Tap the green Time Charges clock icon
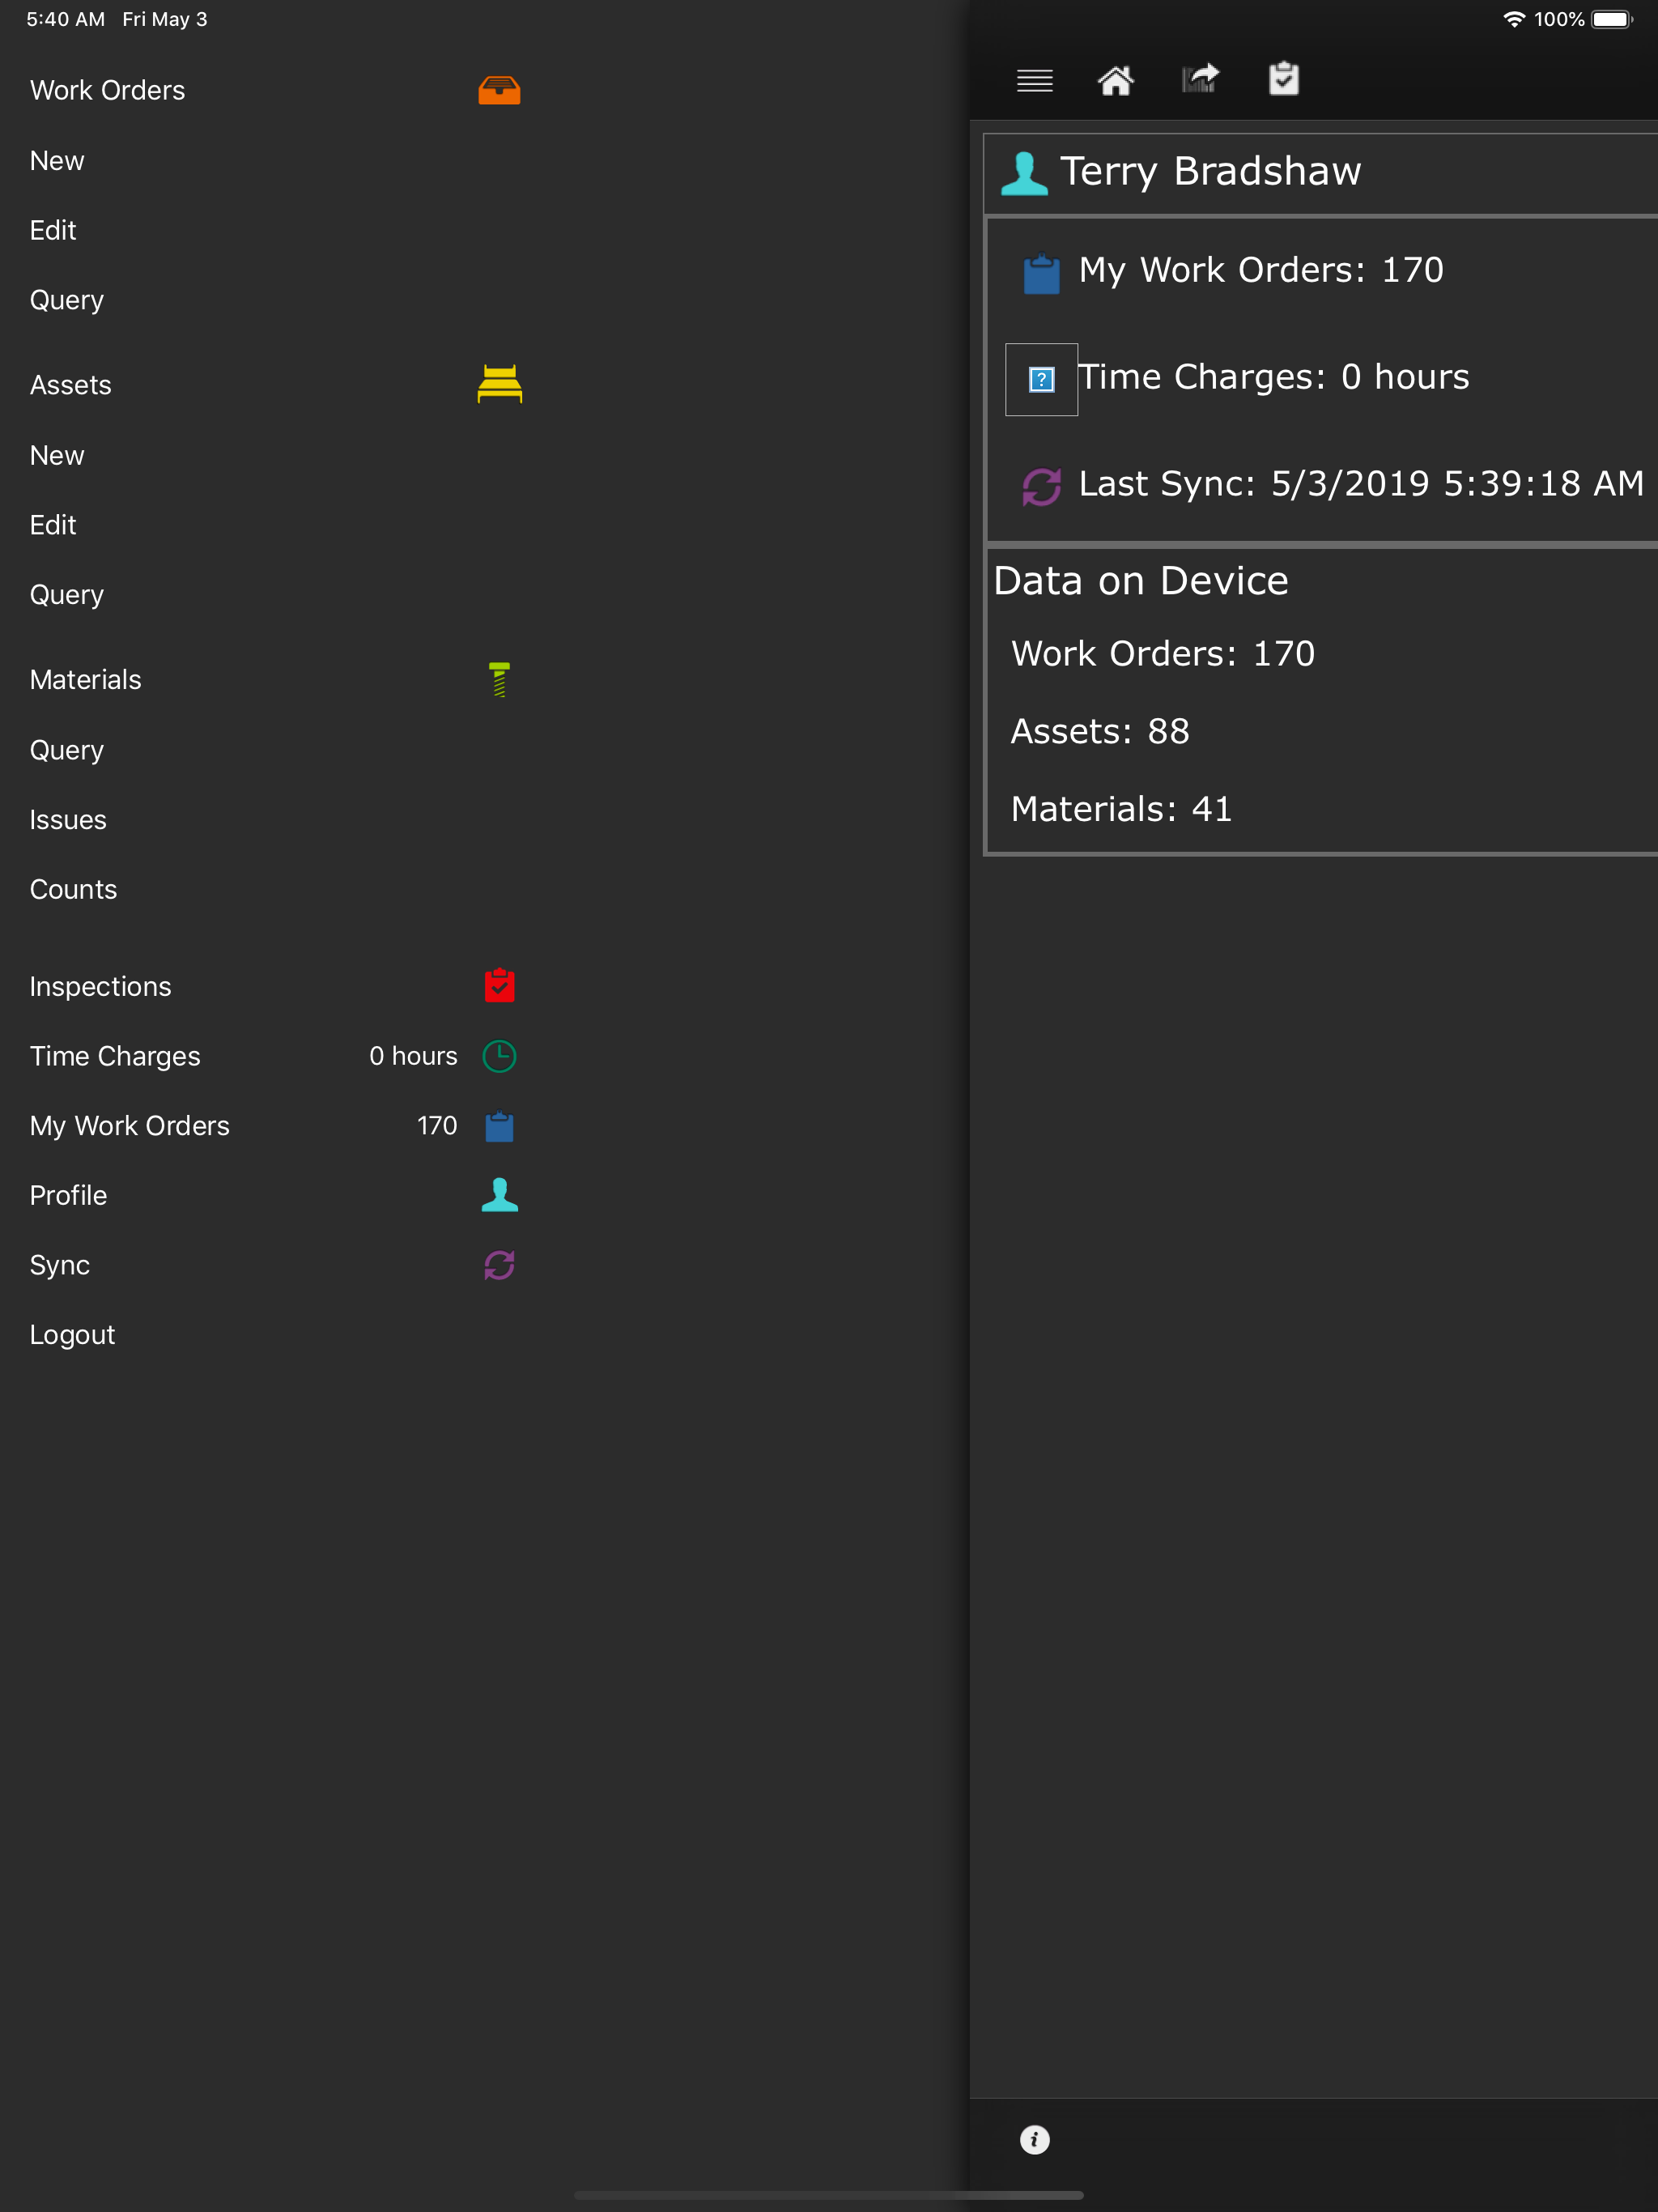This screenshot has height=2212, width=1658. click(x=499, y=1056)
